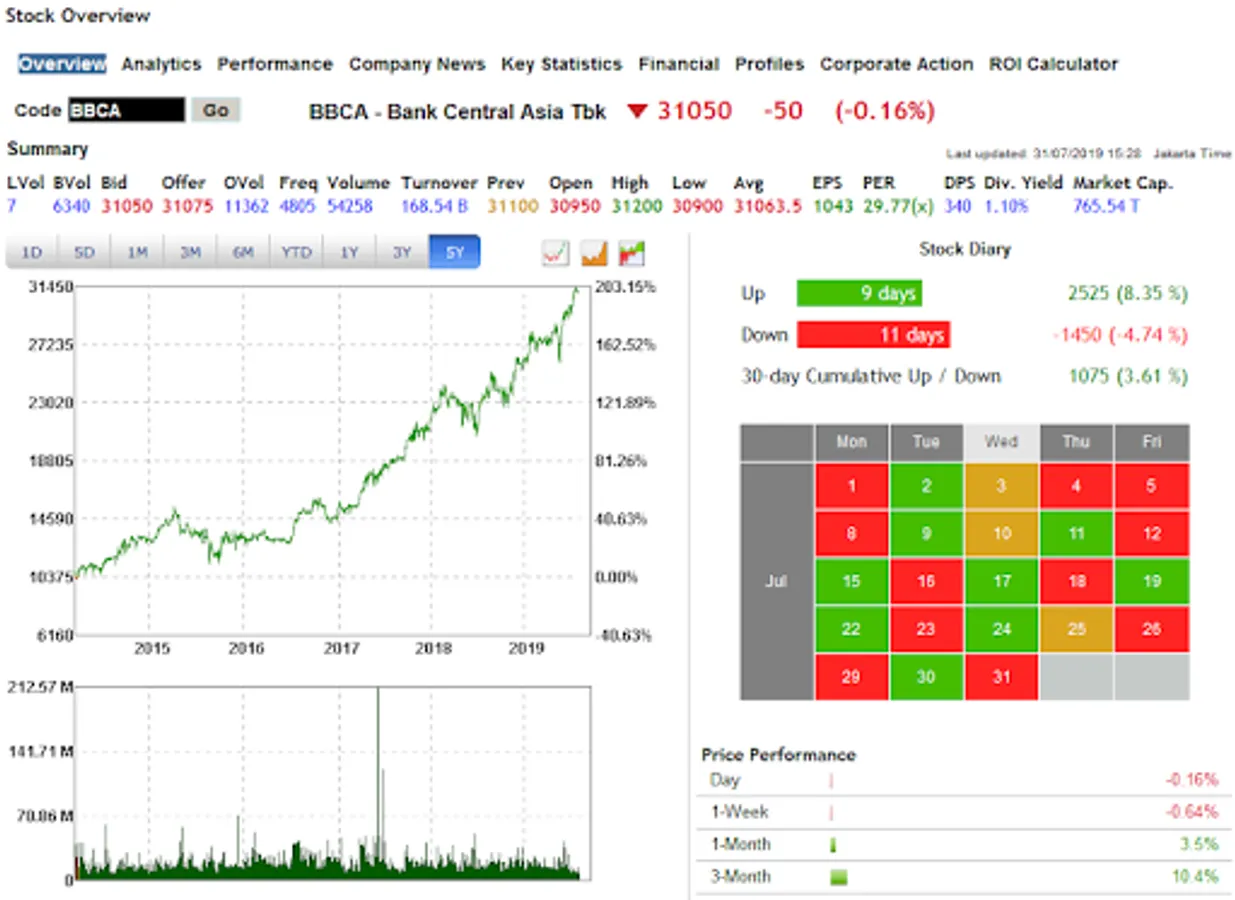Switch chart range to 1M
Viewport: 1235px width, 900px height.
click(138, 253)
